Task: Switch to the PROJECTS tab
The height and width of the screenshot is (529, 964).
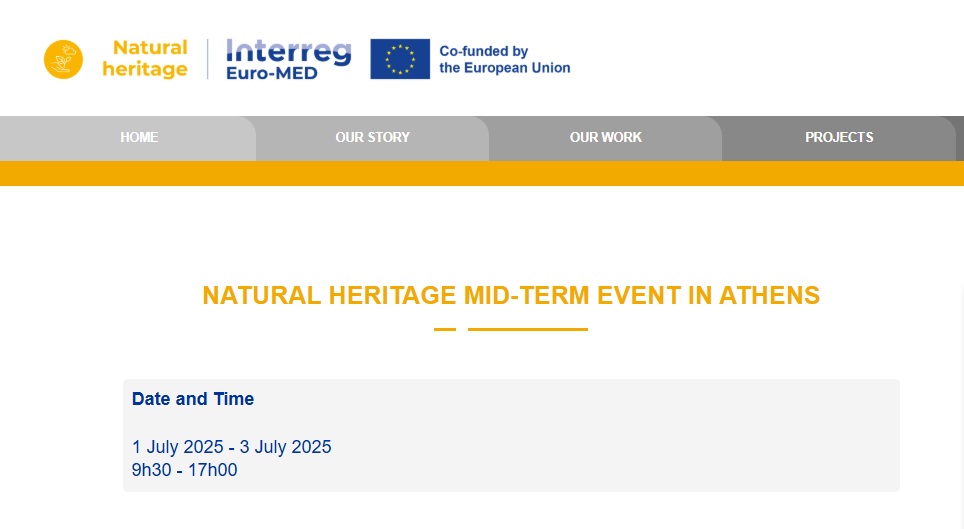Action: pos(839,138)
